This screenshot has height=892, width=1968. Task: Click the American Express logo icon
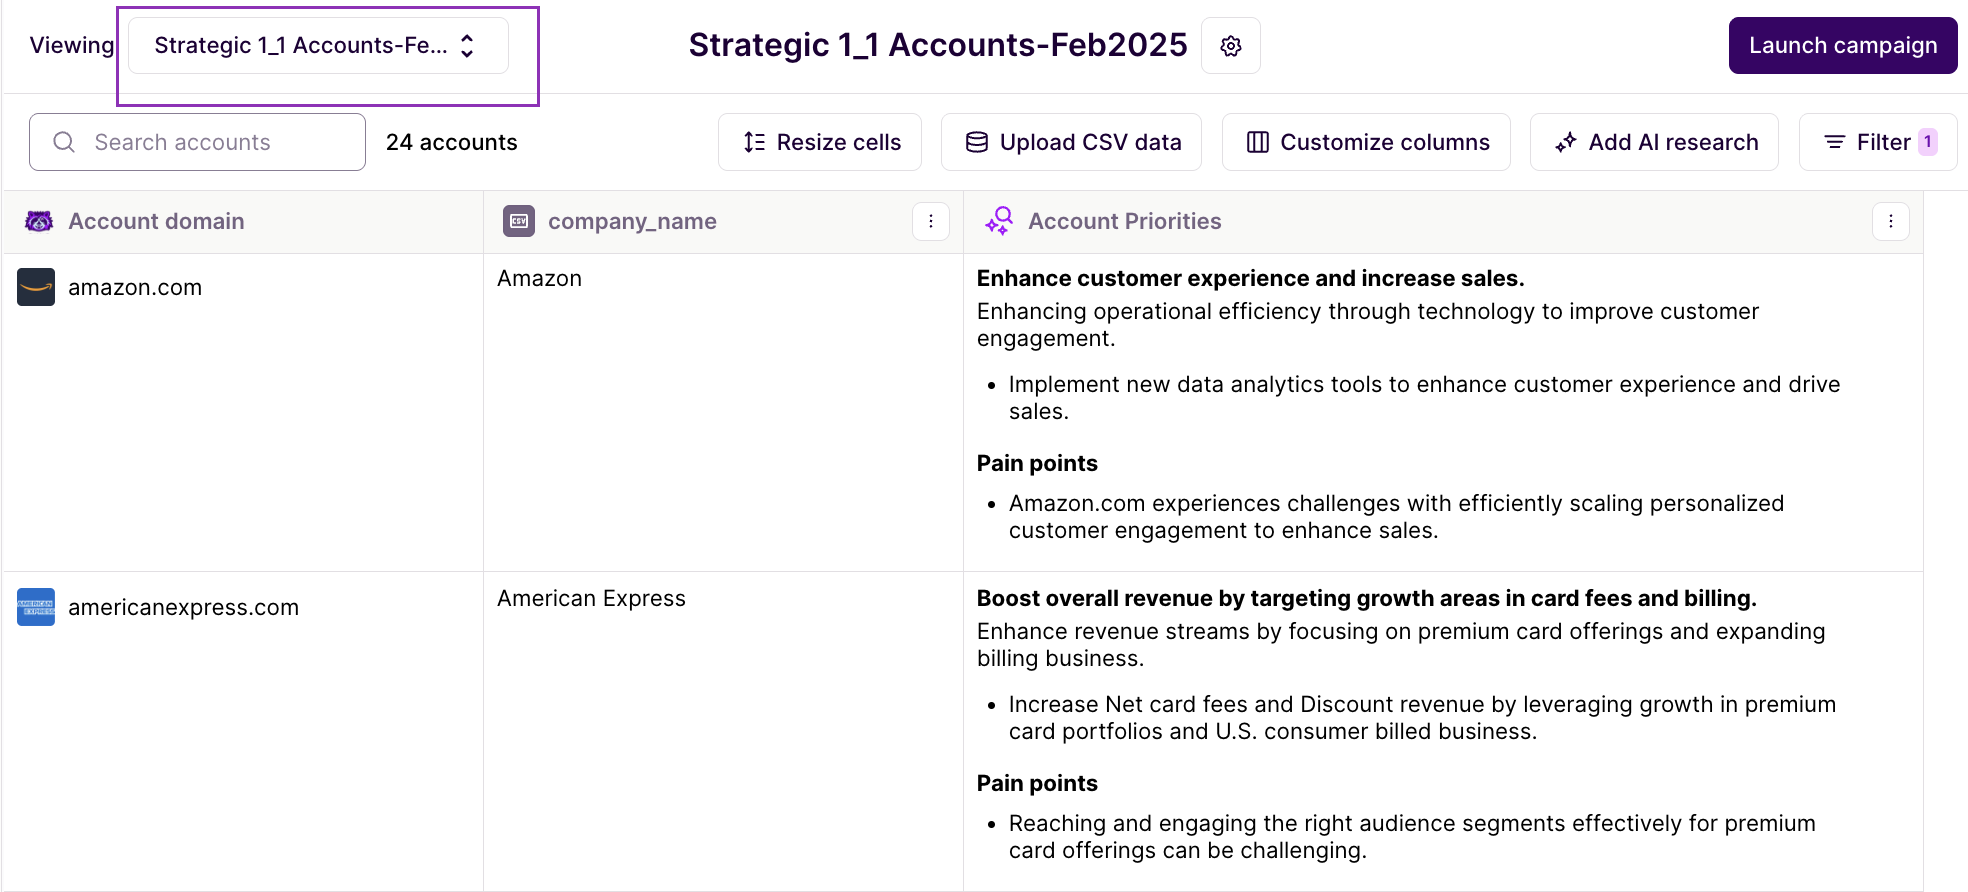(x=36, y=607)
